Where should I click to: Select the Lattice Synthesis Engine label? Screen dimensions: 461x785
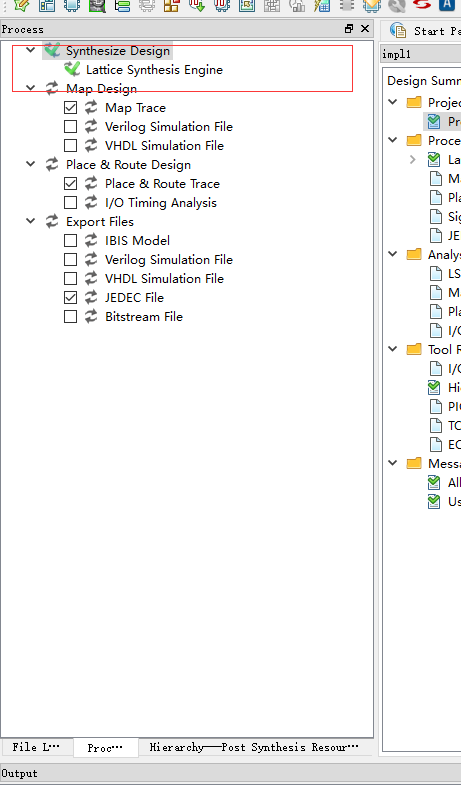pyautogui.click(x=154, y=70)
